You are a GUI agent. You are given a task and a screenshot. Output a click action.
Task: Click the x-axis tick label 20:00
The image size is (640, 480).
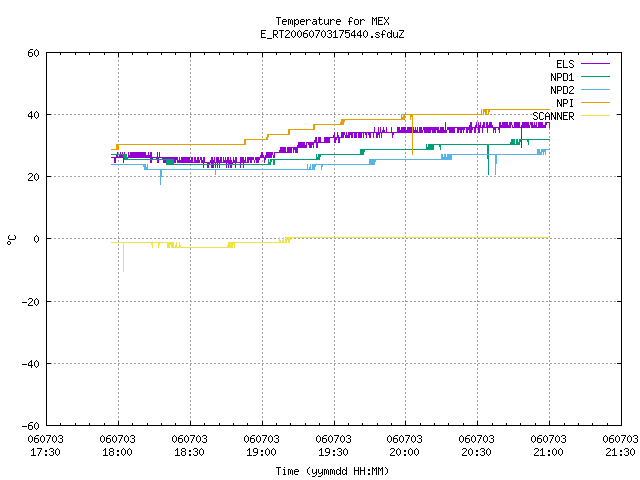pyautogui.click(x=404, y=452)
